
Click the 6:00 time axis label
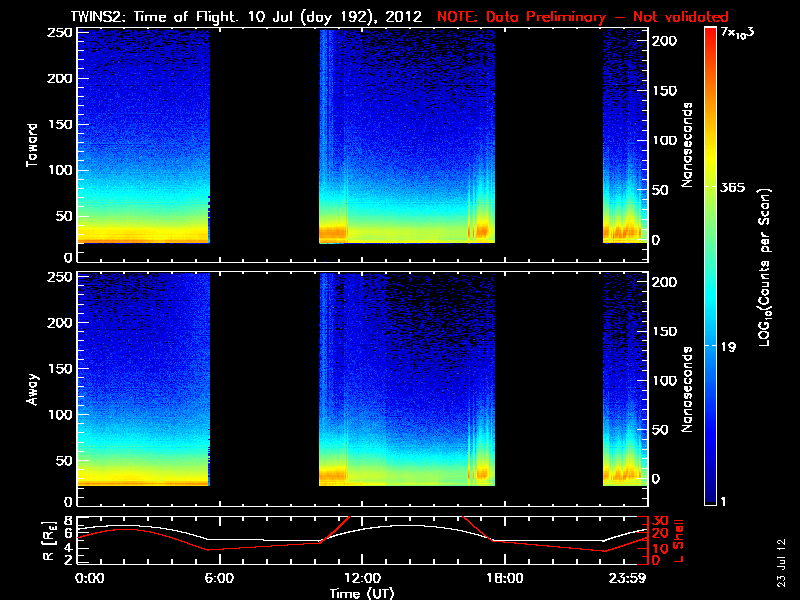point(219,578)
